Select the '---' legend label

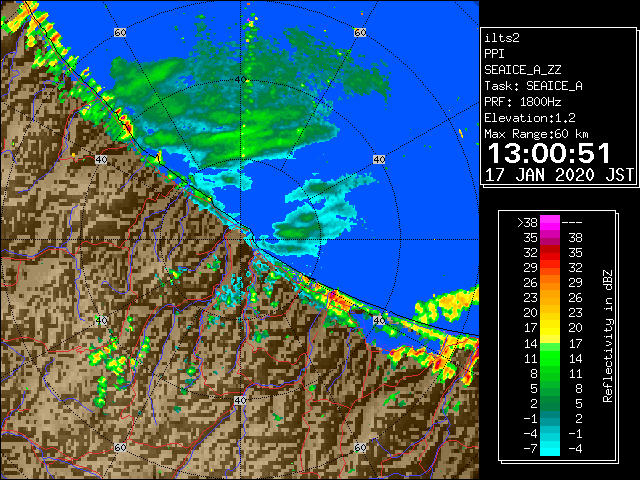tap(572, 223)
